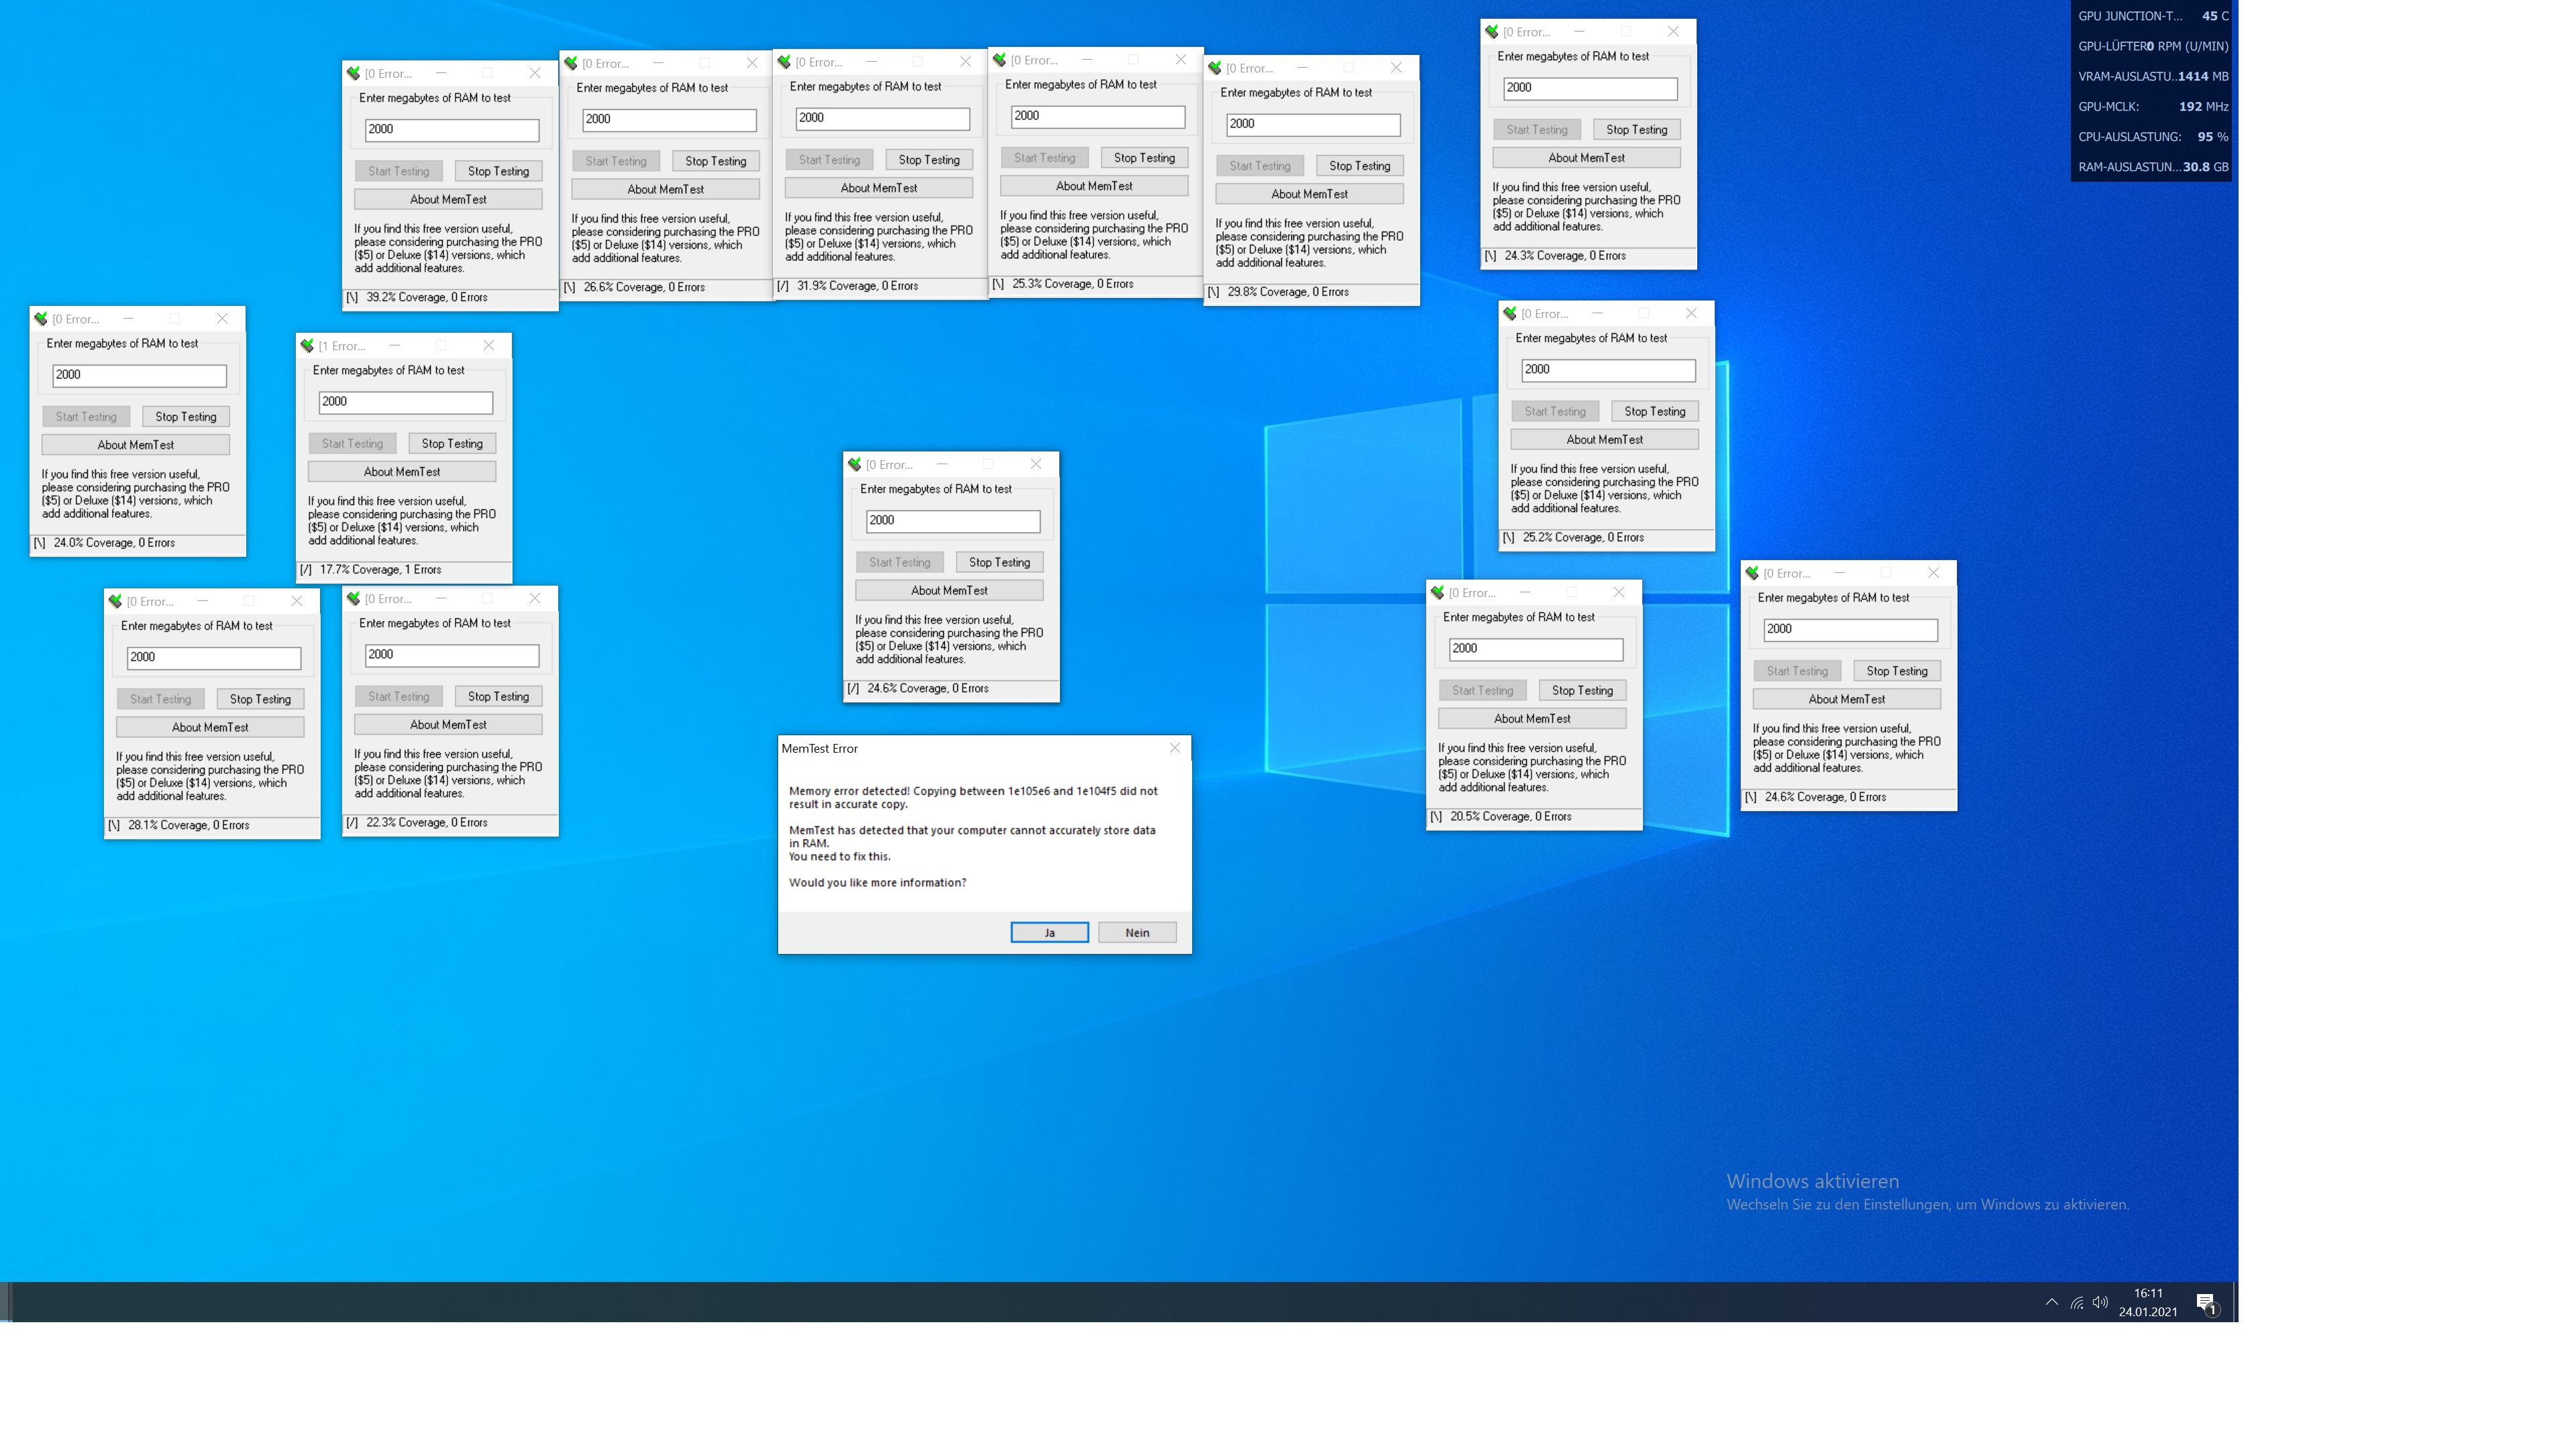Click MemTest icon in 1 Error window title

pyautogui.click(x=307, y=345)
